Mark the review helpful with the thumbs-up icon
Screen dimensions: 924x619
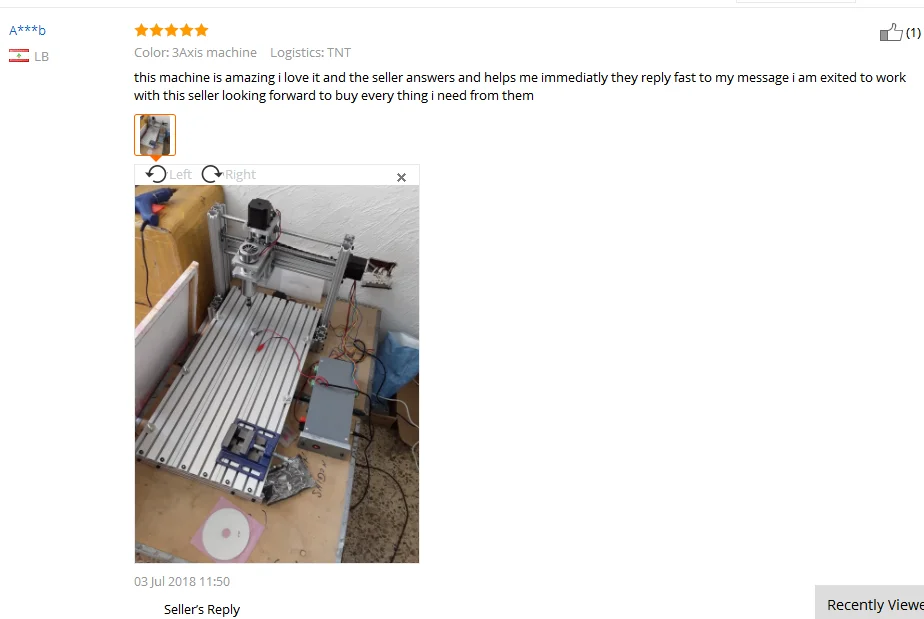890,32
